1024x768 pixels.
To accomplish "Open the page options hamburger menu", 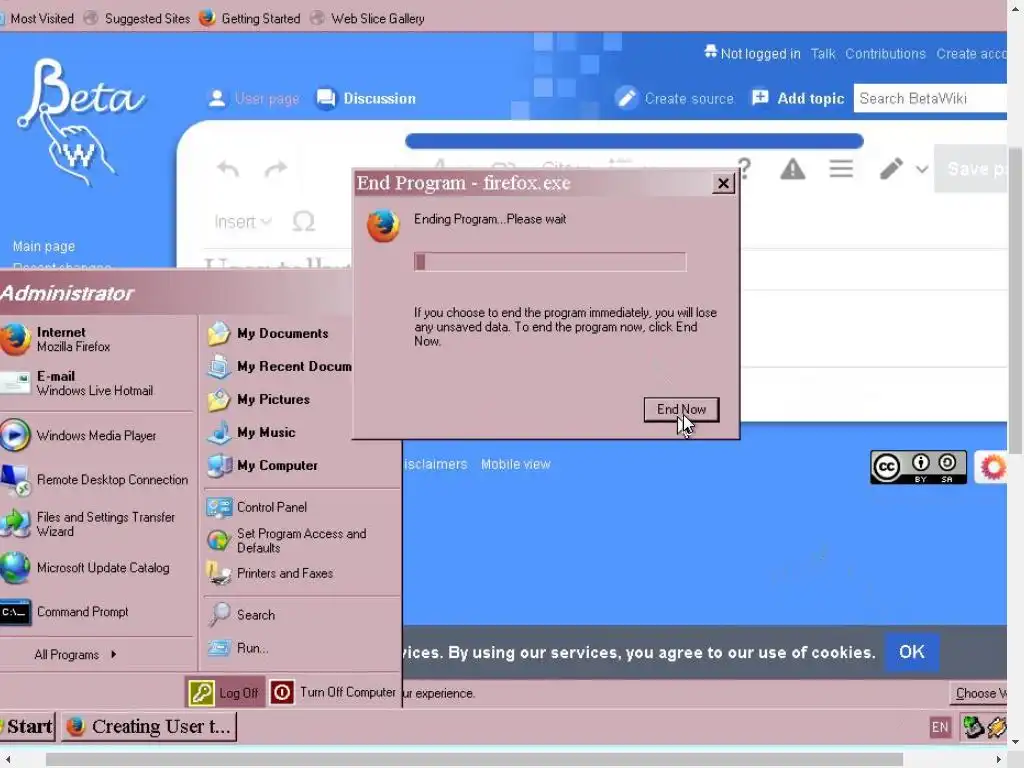I will (841, 169).
